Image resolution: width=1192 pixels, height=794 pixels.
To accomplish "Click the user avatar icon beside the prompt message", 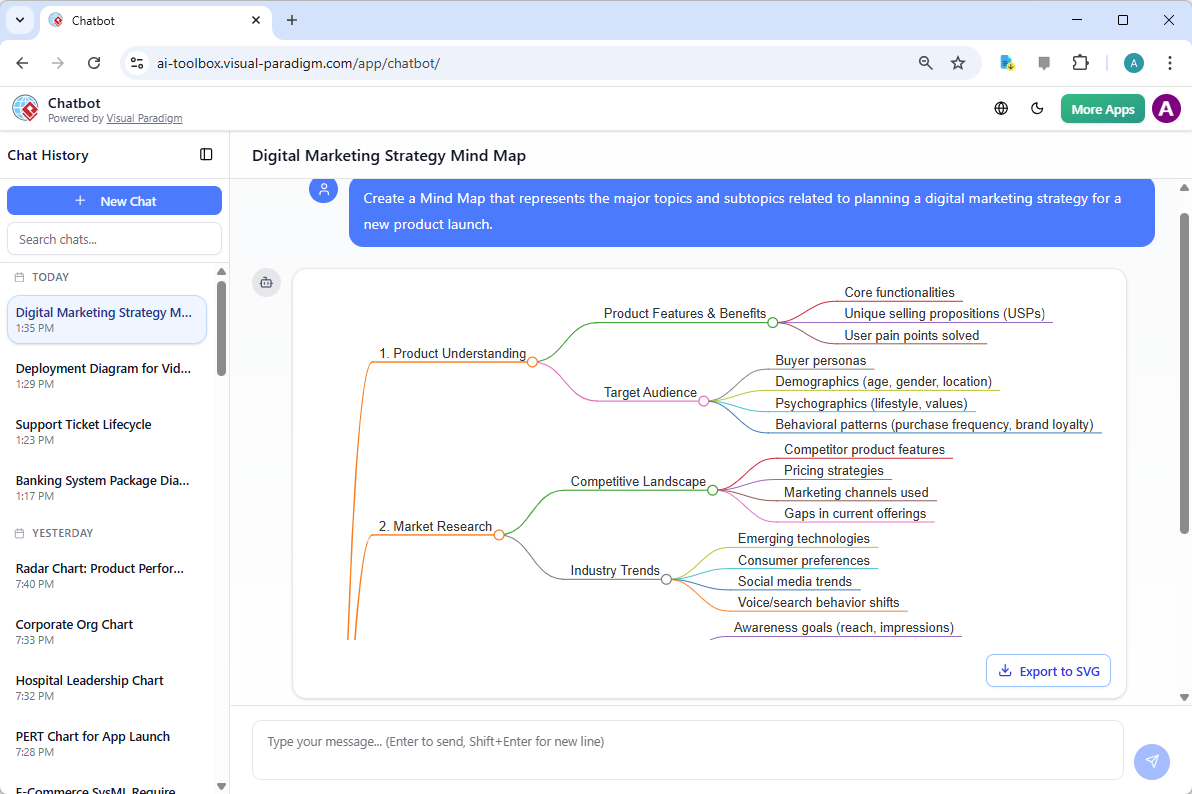I will tap(323, 190).
